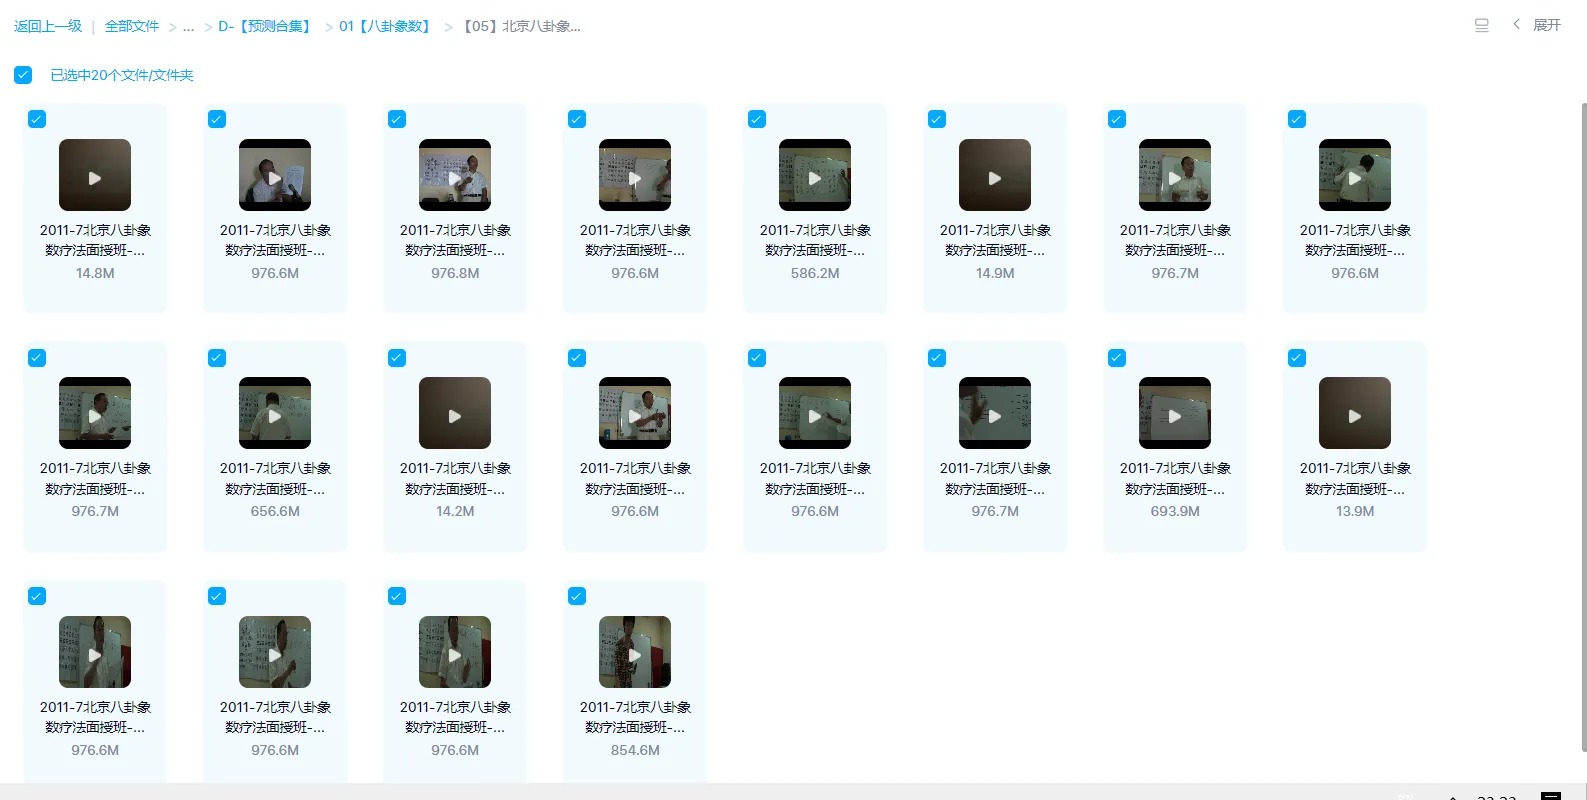Screen dimensions: 1587x800
Task: Navigate to 01【八卦象数】 folder
Action: pos(386,26)
